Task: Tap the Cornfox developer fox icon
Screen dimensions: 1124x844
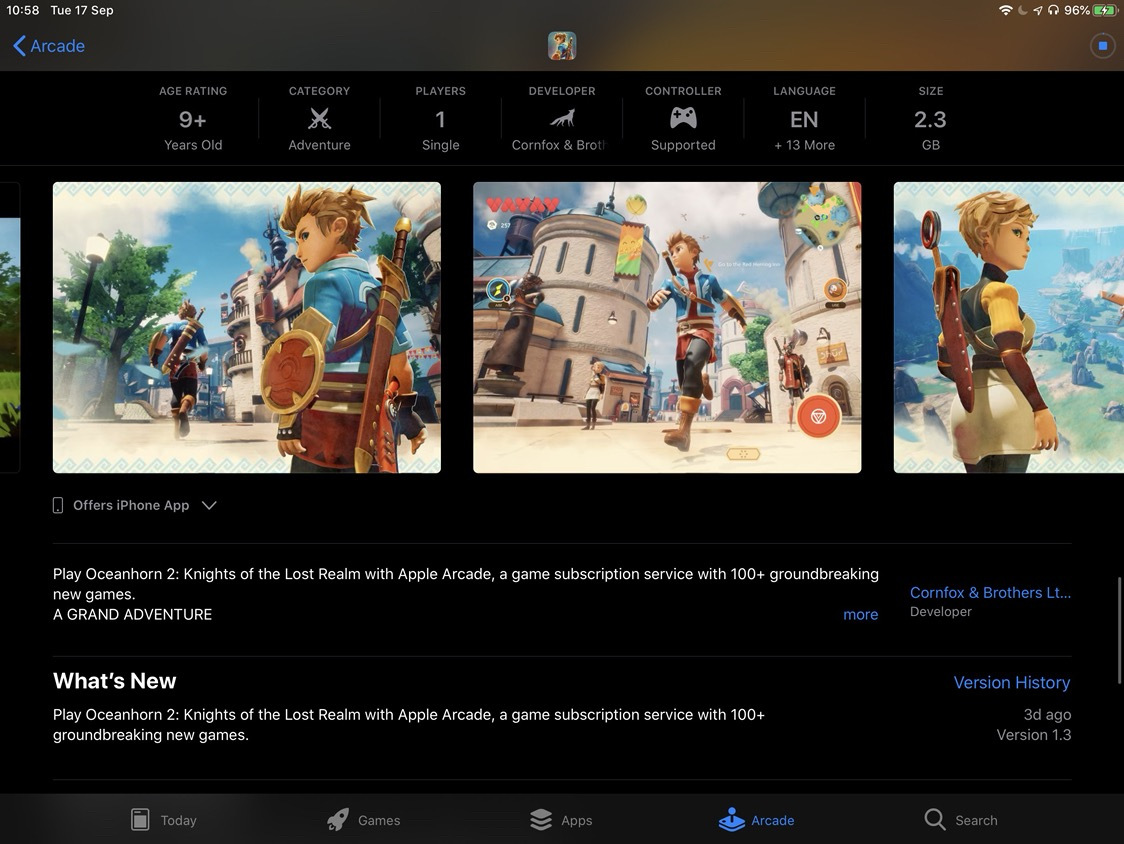Action: (x=562, y=118)
